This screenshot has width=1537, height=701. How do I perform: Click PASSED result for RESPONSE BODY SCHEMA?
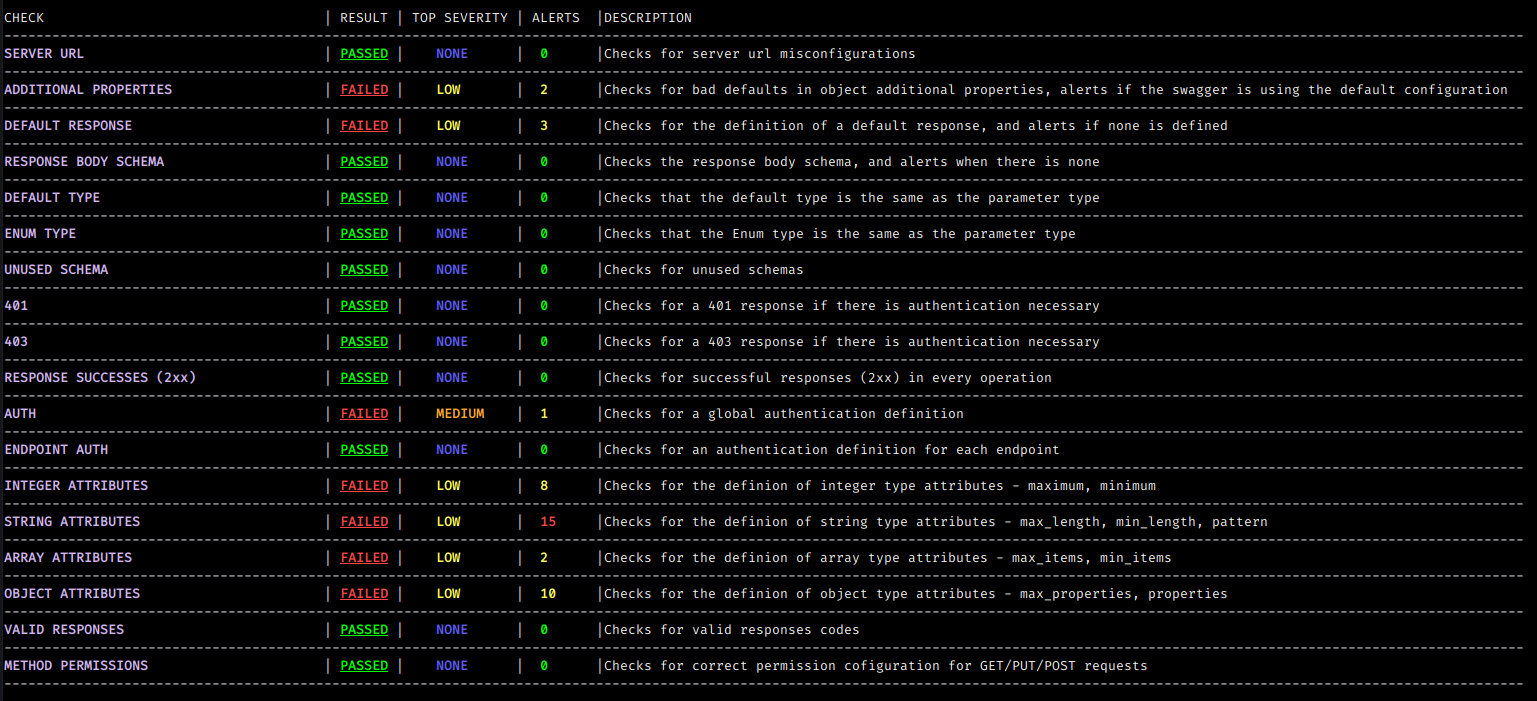(364, 162)
